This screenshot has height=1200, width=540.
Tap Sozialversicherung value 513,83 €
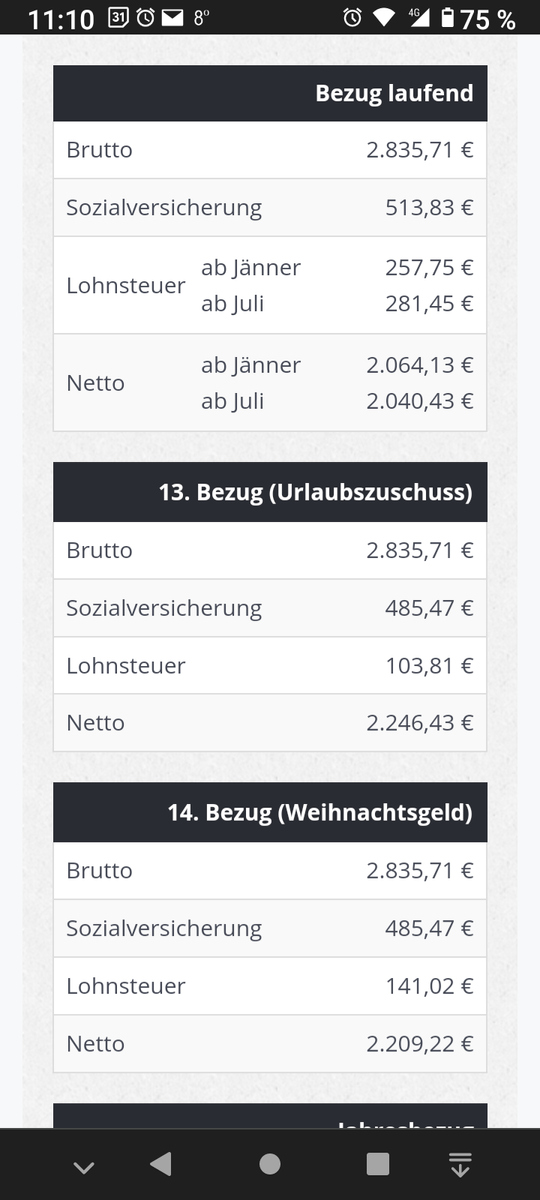tap(430, 208)
